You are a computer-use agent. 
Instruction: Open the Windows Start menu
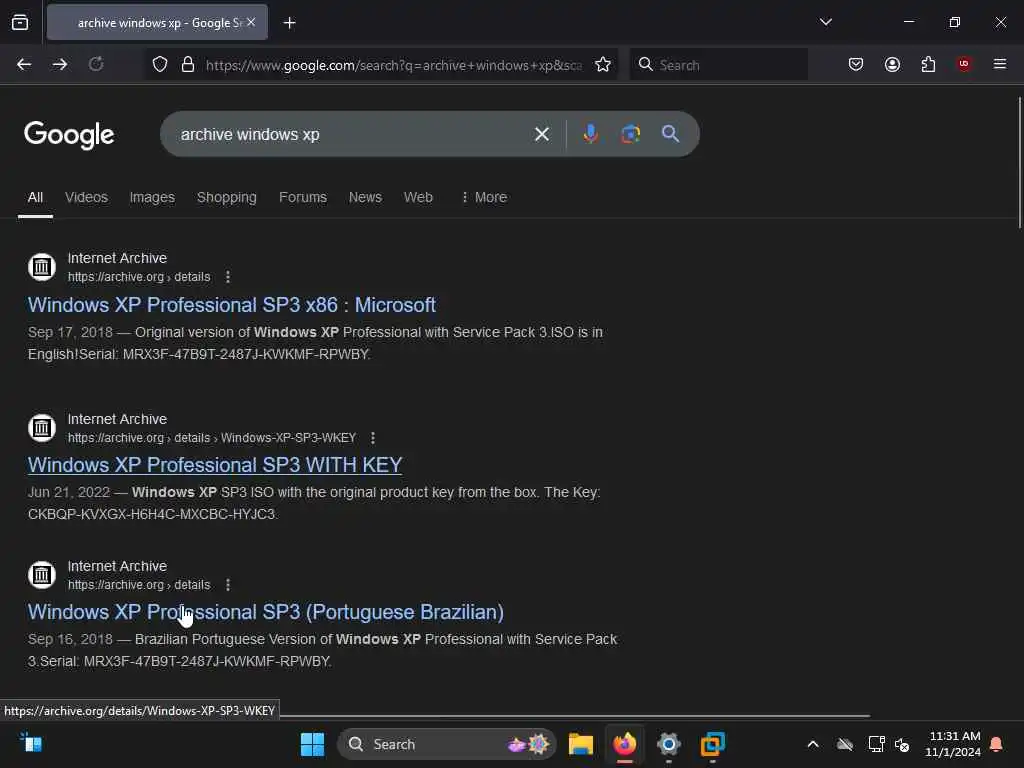click(312, 744)
